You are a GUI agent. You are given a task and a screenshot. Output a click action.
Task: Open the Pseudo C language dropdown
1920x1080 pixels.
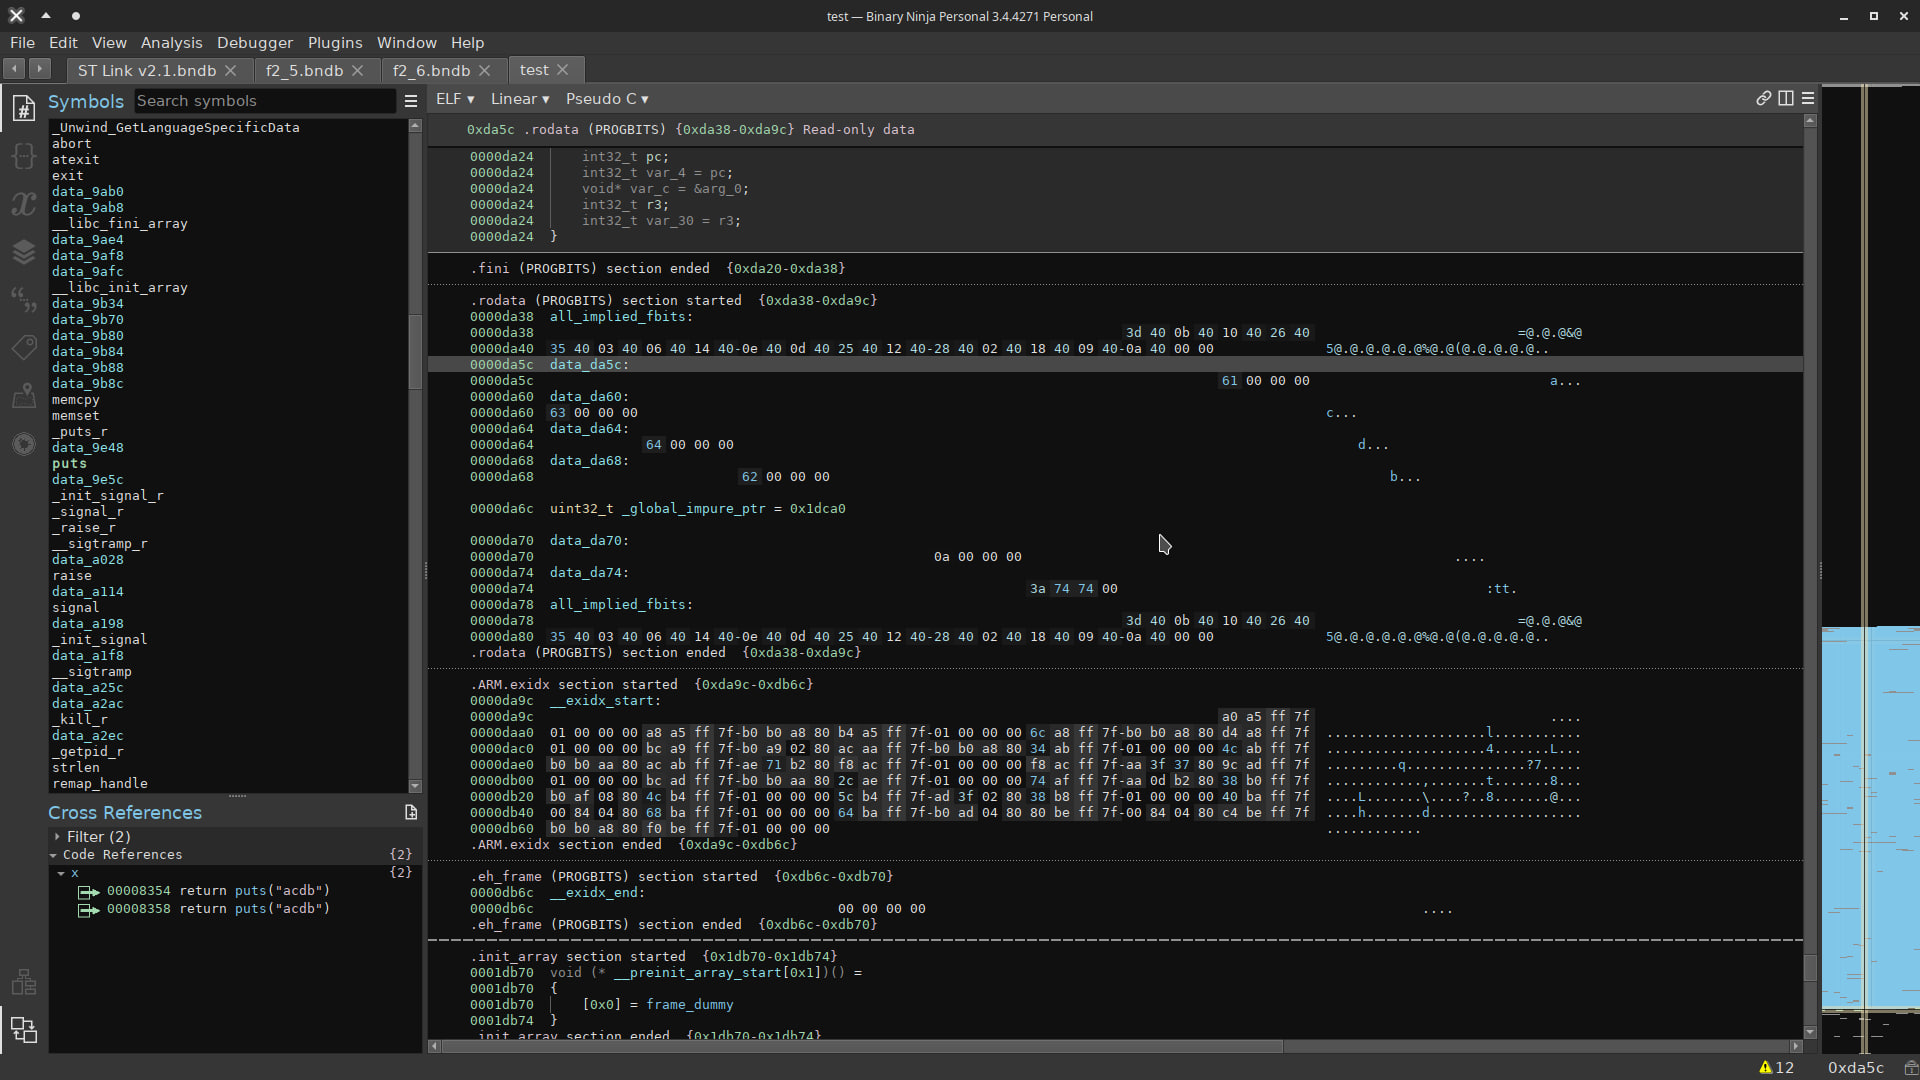click(x=607, y=99)
